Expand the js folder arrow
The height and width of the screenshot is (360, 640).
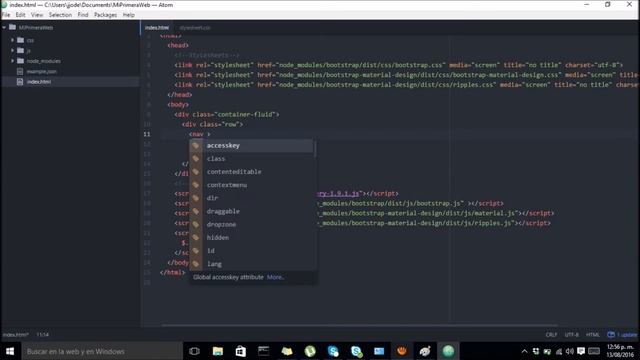(x=12, y=50)
